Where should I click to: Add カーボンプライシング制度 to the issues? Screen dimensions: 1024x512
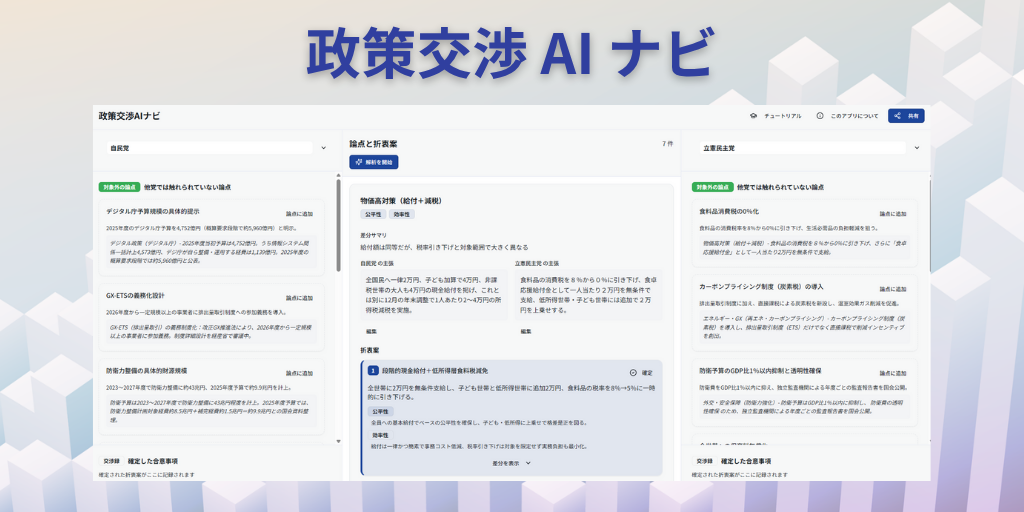(892, 287)
